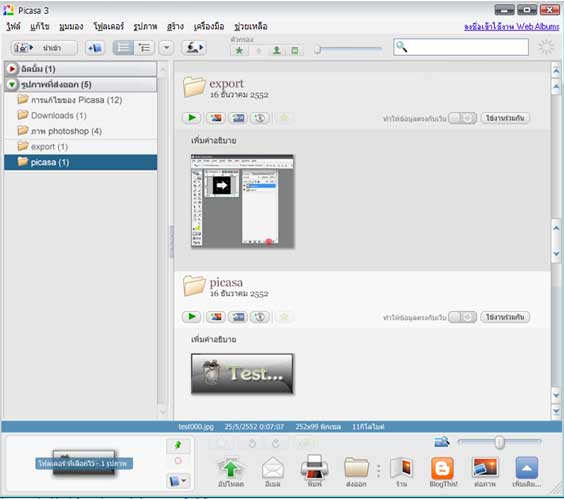Play slideshow for the picasa folder
The width and height of the screenshot is (564, 499).
(191, 317)
